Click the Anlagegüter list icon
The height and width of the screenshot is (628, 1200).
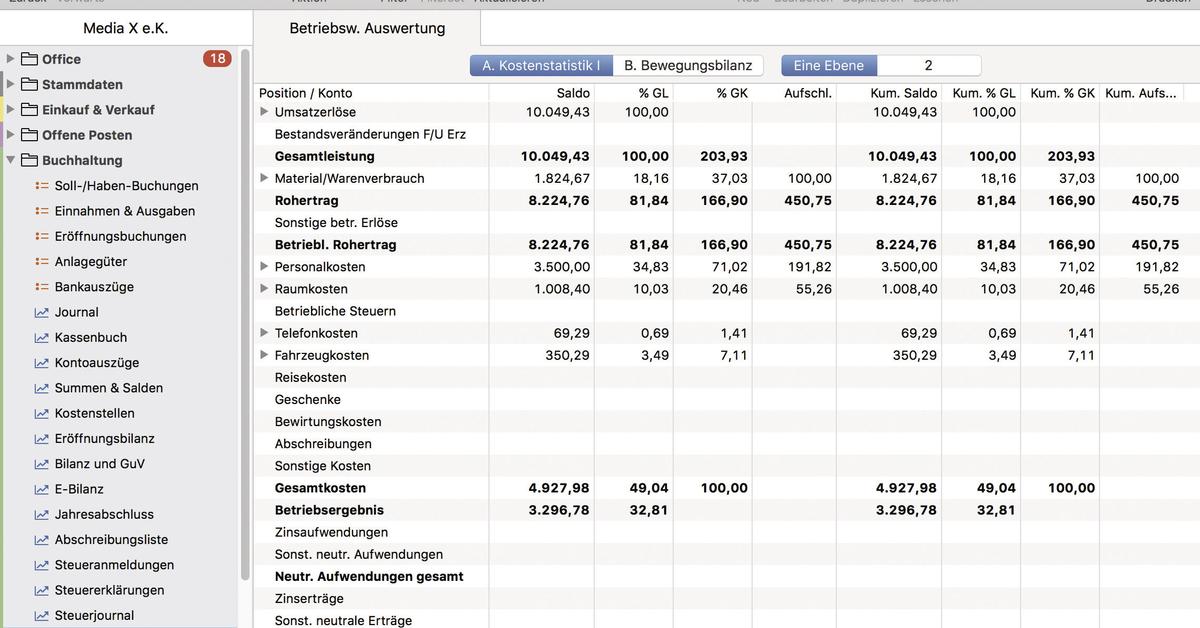coord(42,261)
